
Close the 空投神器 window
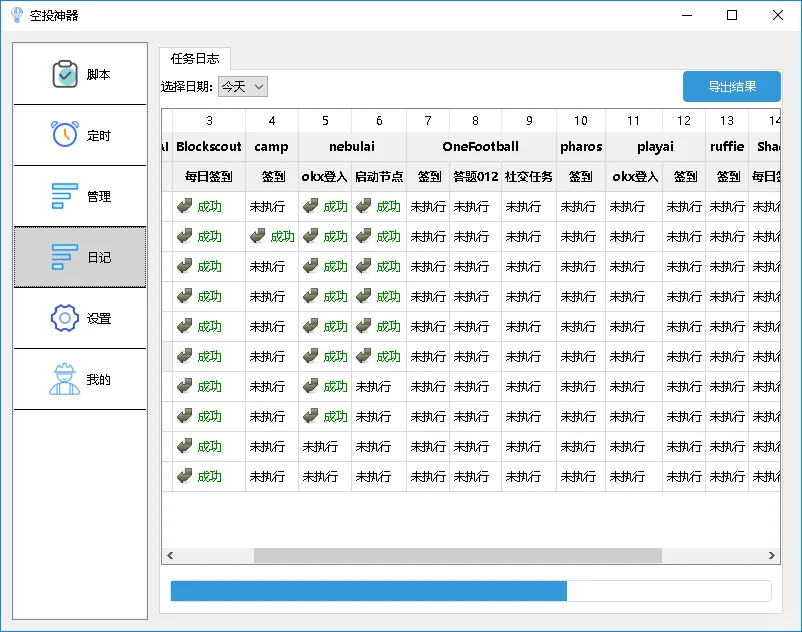point(777,15)
